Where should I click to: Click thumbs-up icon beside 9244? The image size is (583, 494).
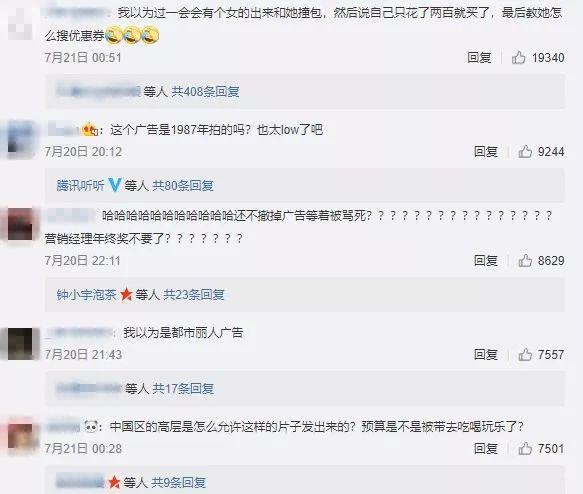[525, 152]
